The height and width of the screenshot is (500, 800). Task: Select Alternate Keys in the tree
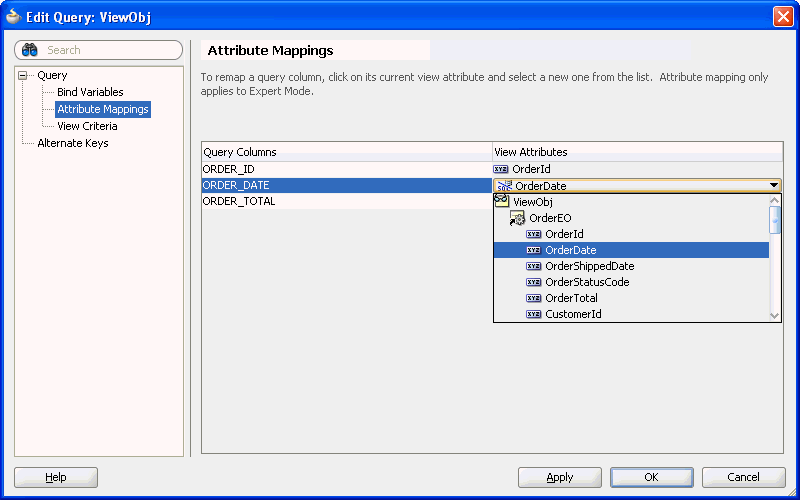tap(72, 143)
